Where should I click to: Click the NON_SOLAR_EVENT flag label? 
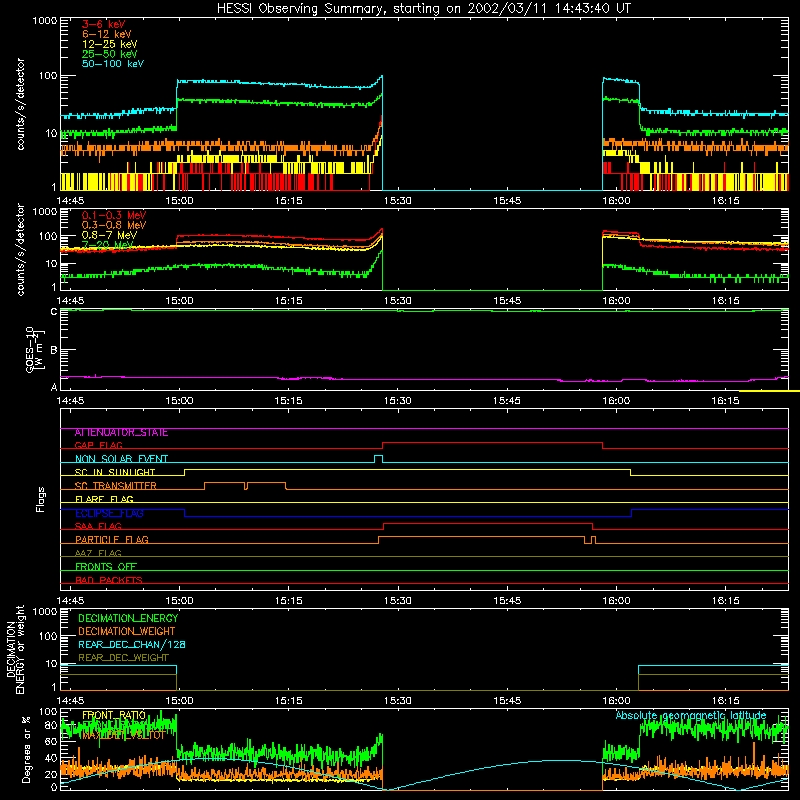[121, 459]
